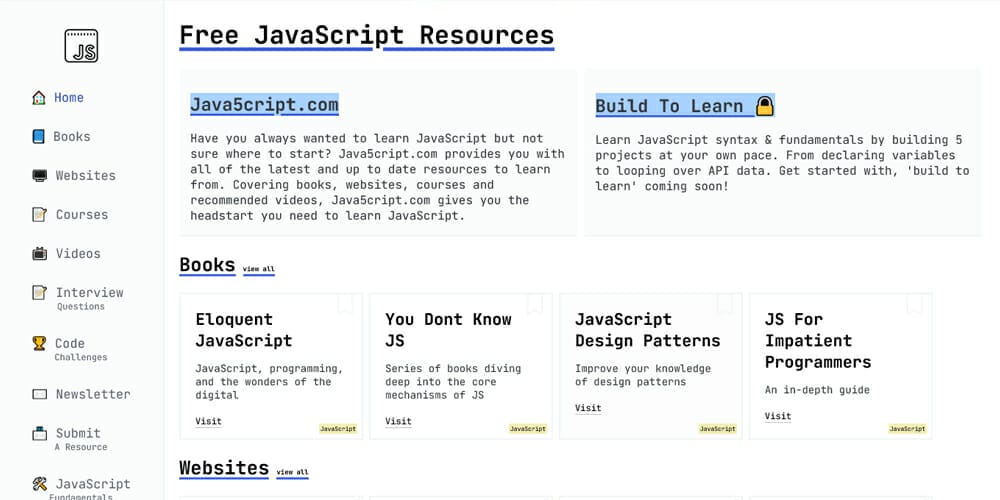
Task: Visit the Eloquent JavaScript book
Action: pos(208,422)
